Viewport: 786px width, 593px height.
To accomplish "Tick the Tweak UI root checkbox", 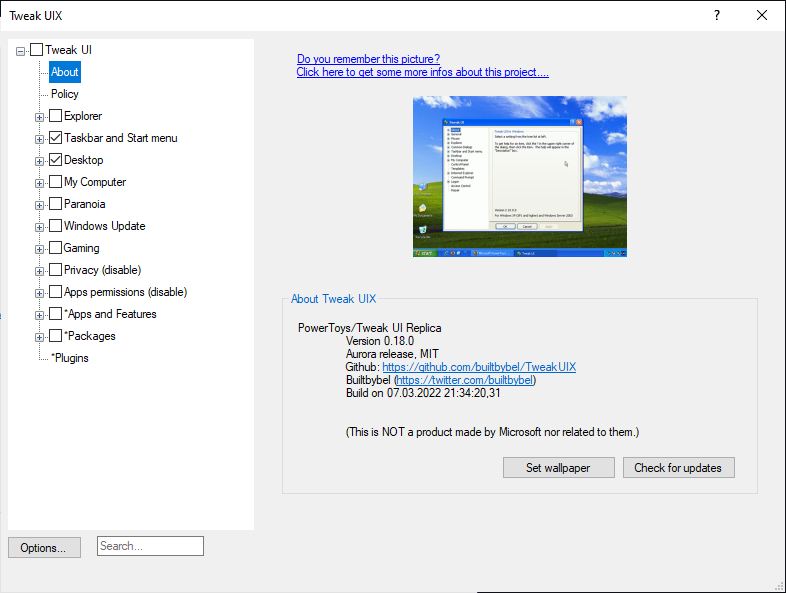I will click(x=37, y=50).
